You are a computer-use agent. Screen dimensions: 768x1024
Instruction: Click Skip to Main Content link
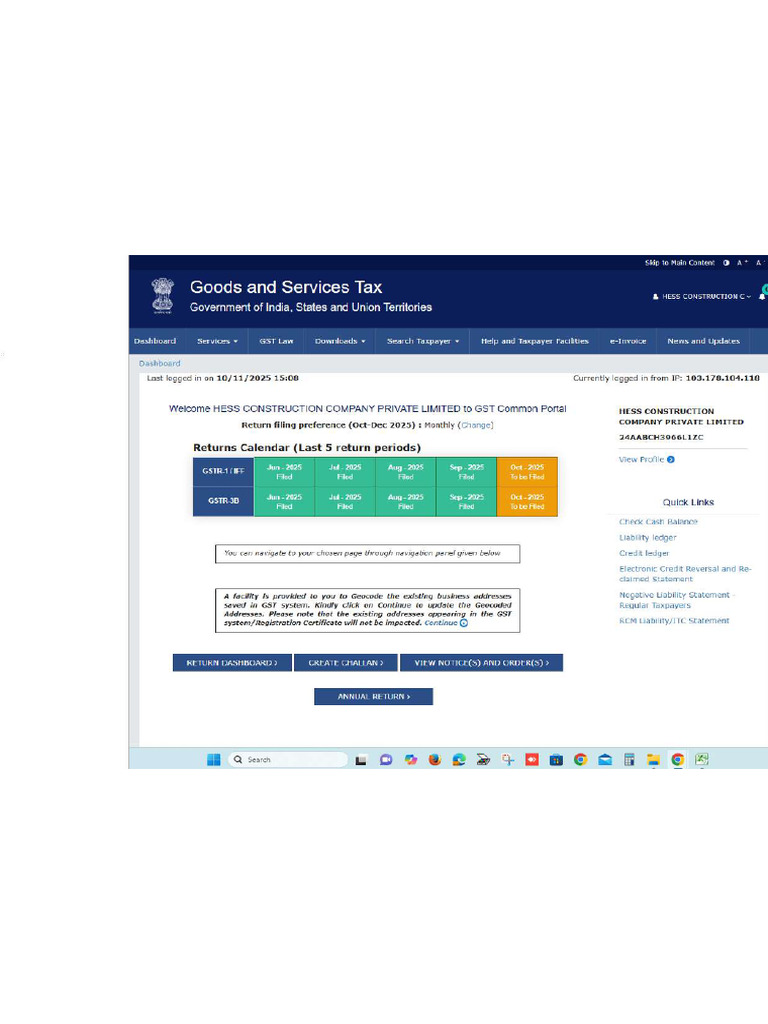pyautogui.click(x=680, y=263)
